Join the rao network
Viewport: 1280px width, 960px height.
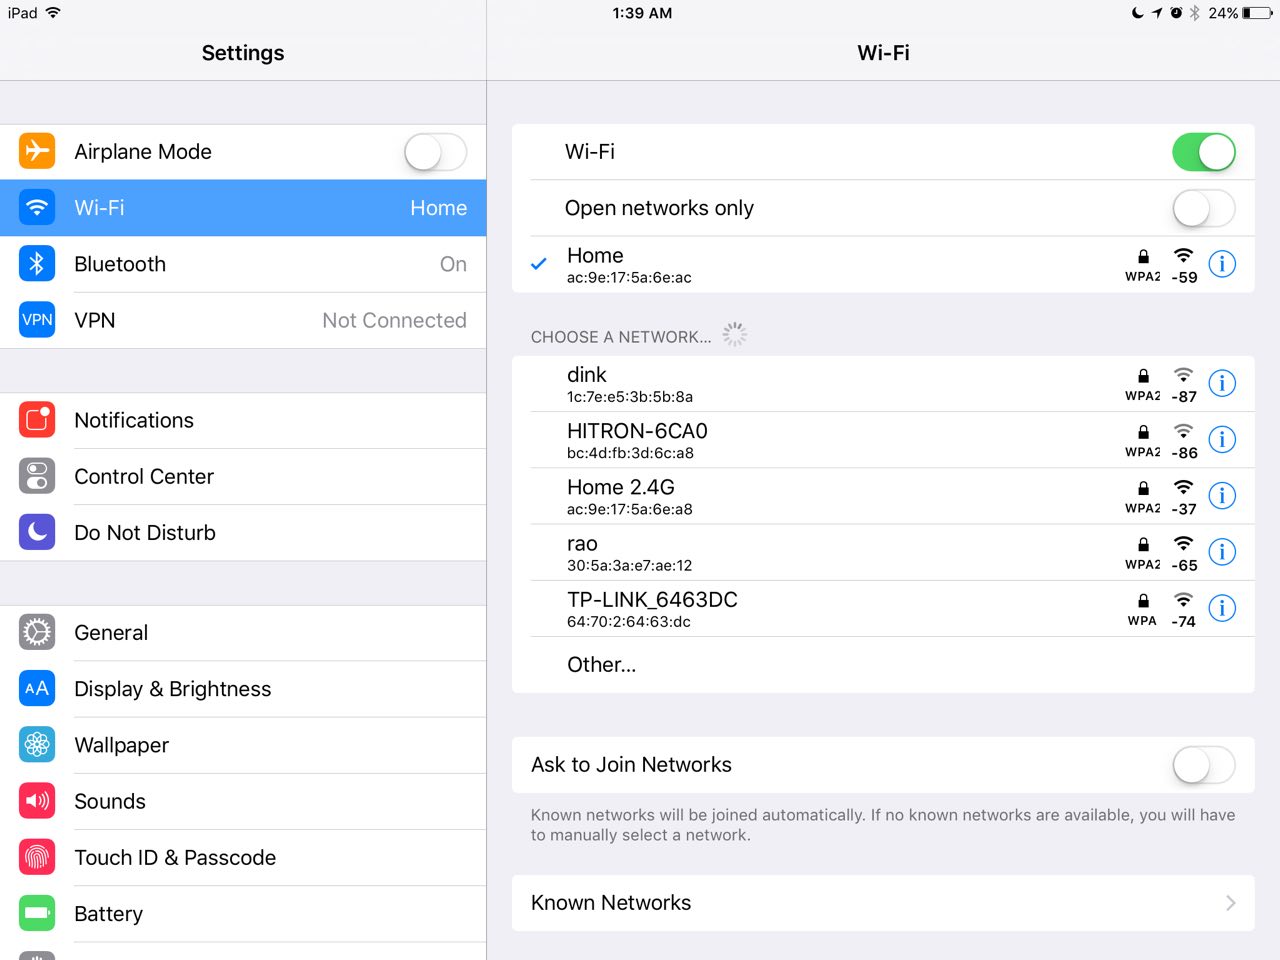tap(883, 552)
